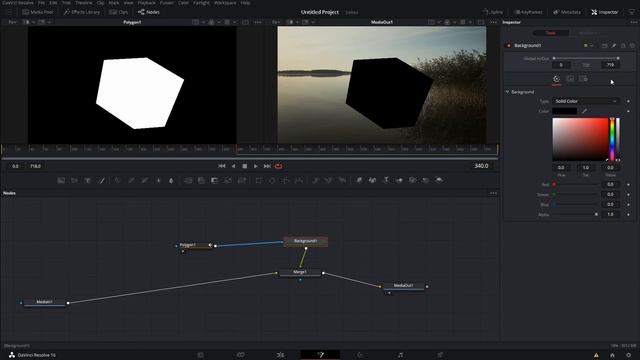This screenshot has width=640, height=360.
Task: Switch to the Media page icon
Action: point(200,355)
